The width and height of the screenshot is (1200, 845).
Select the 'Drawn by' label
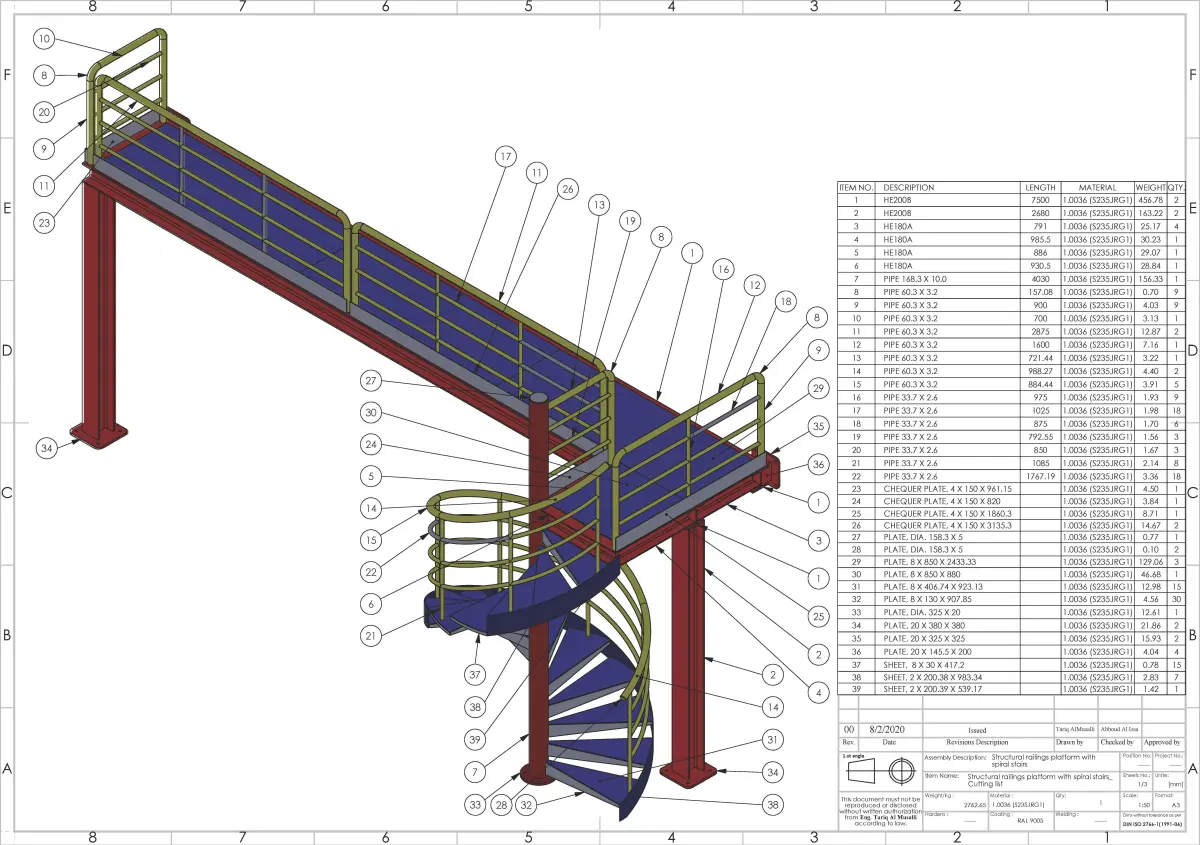tap(1070, 743)
